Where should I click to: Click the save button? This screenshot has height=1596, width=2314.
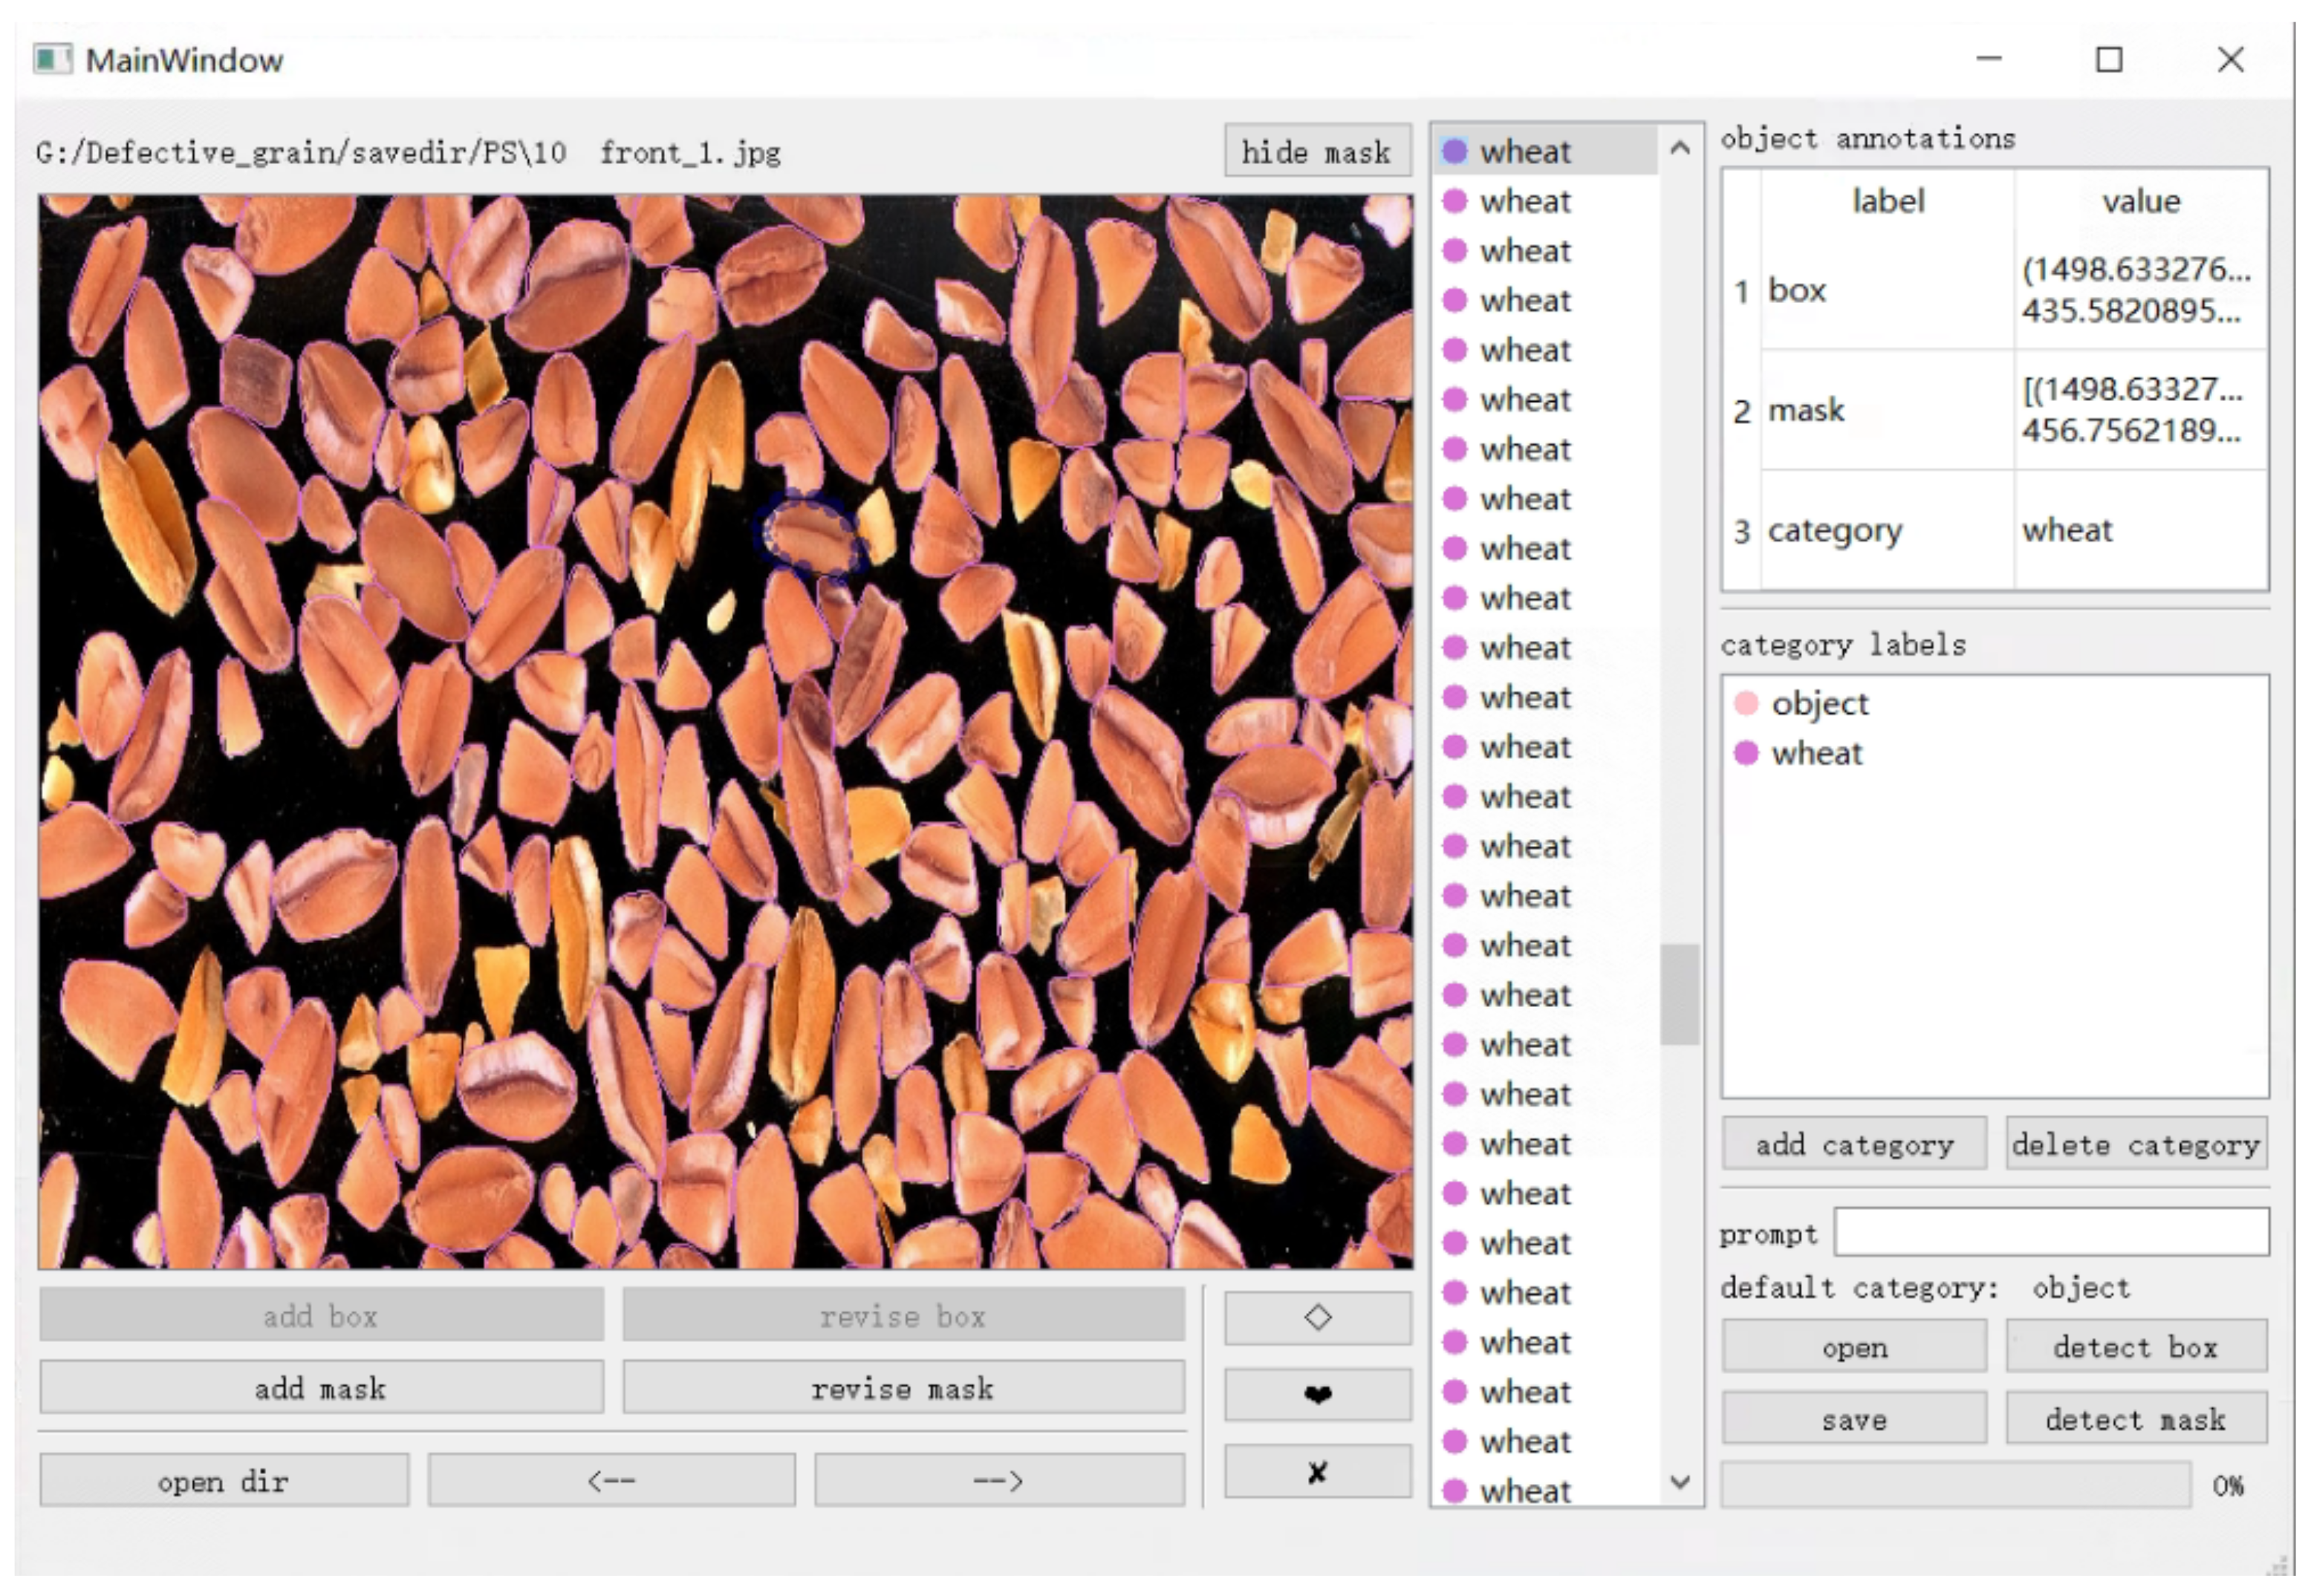(x=1854, y=1418)
